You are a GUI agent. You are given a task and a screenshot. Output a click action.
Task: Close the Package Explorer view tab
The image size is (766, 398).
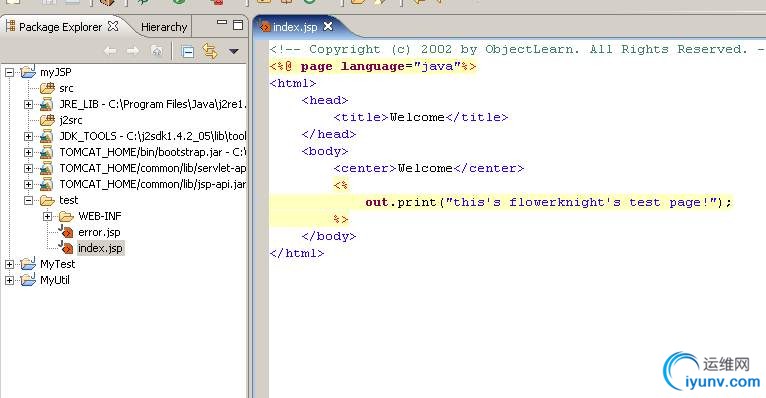click(113, 26)
